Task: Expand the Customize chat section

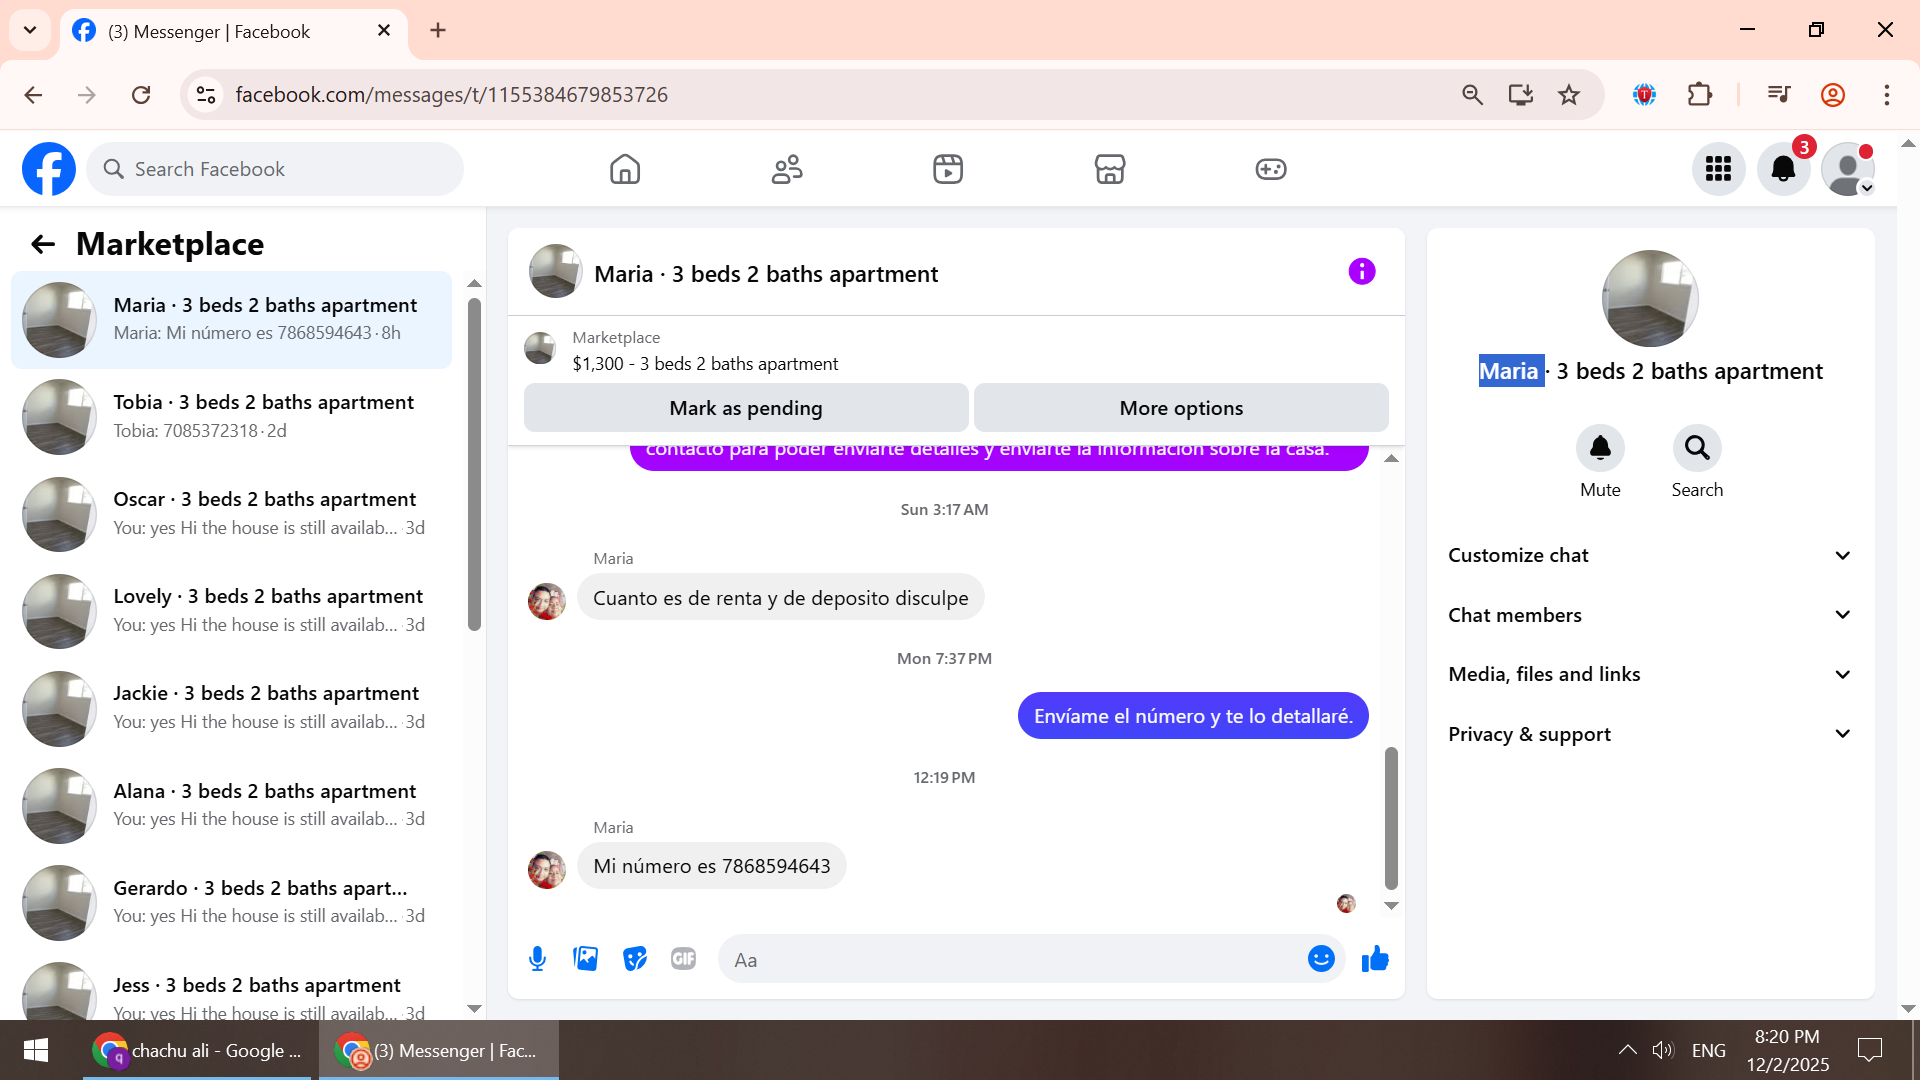Action: pyautogui.click(x=1650, y=556)
